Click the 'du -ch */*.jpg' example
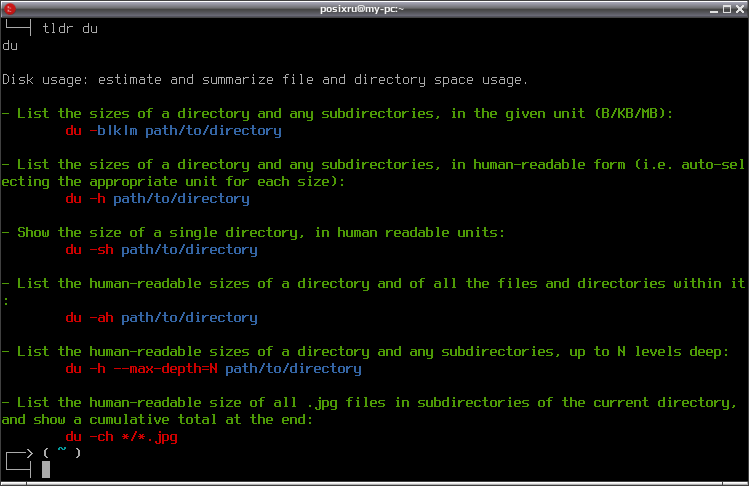 121,436
